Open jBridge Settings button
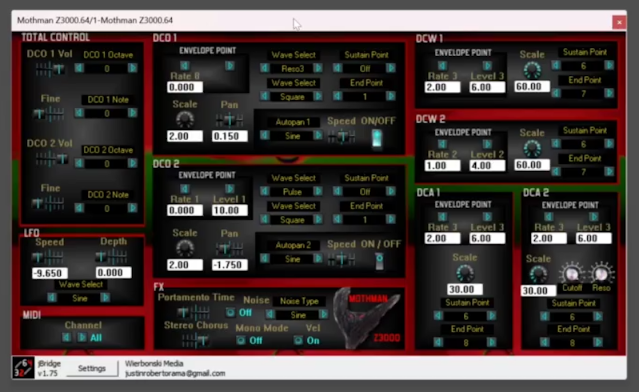 [92, 368]
